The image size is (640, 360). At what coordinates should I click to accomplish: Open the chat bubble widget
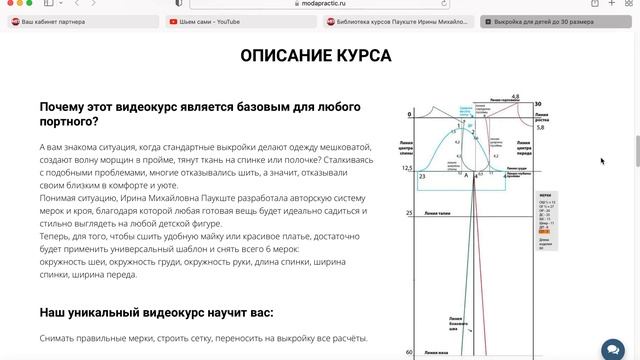613,350
